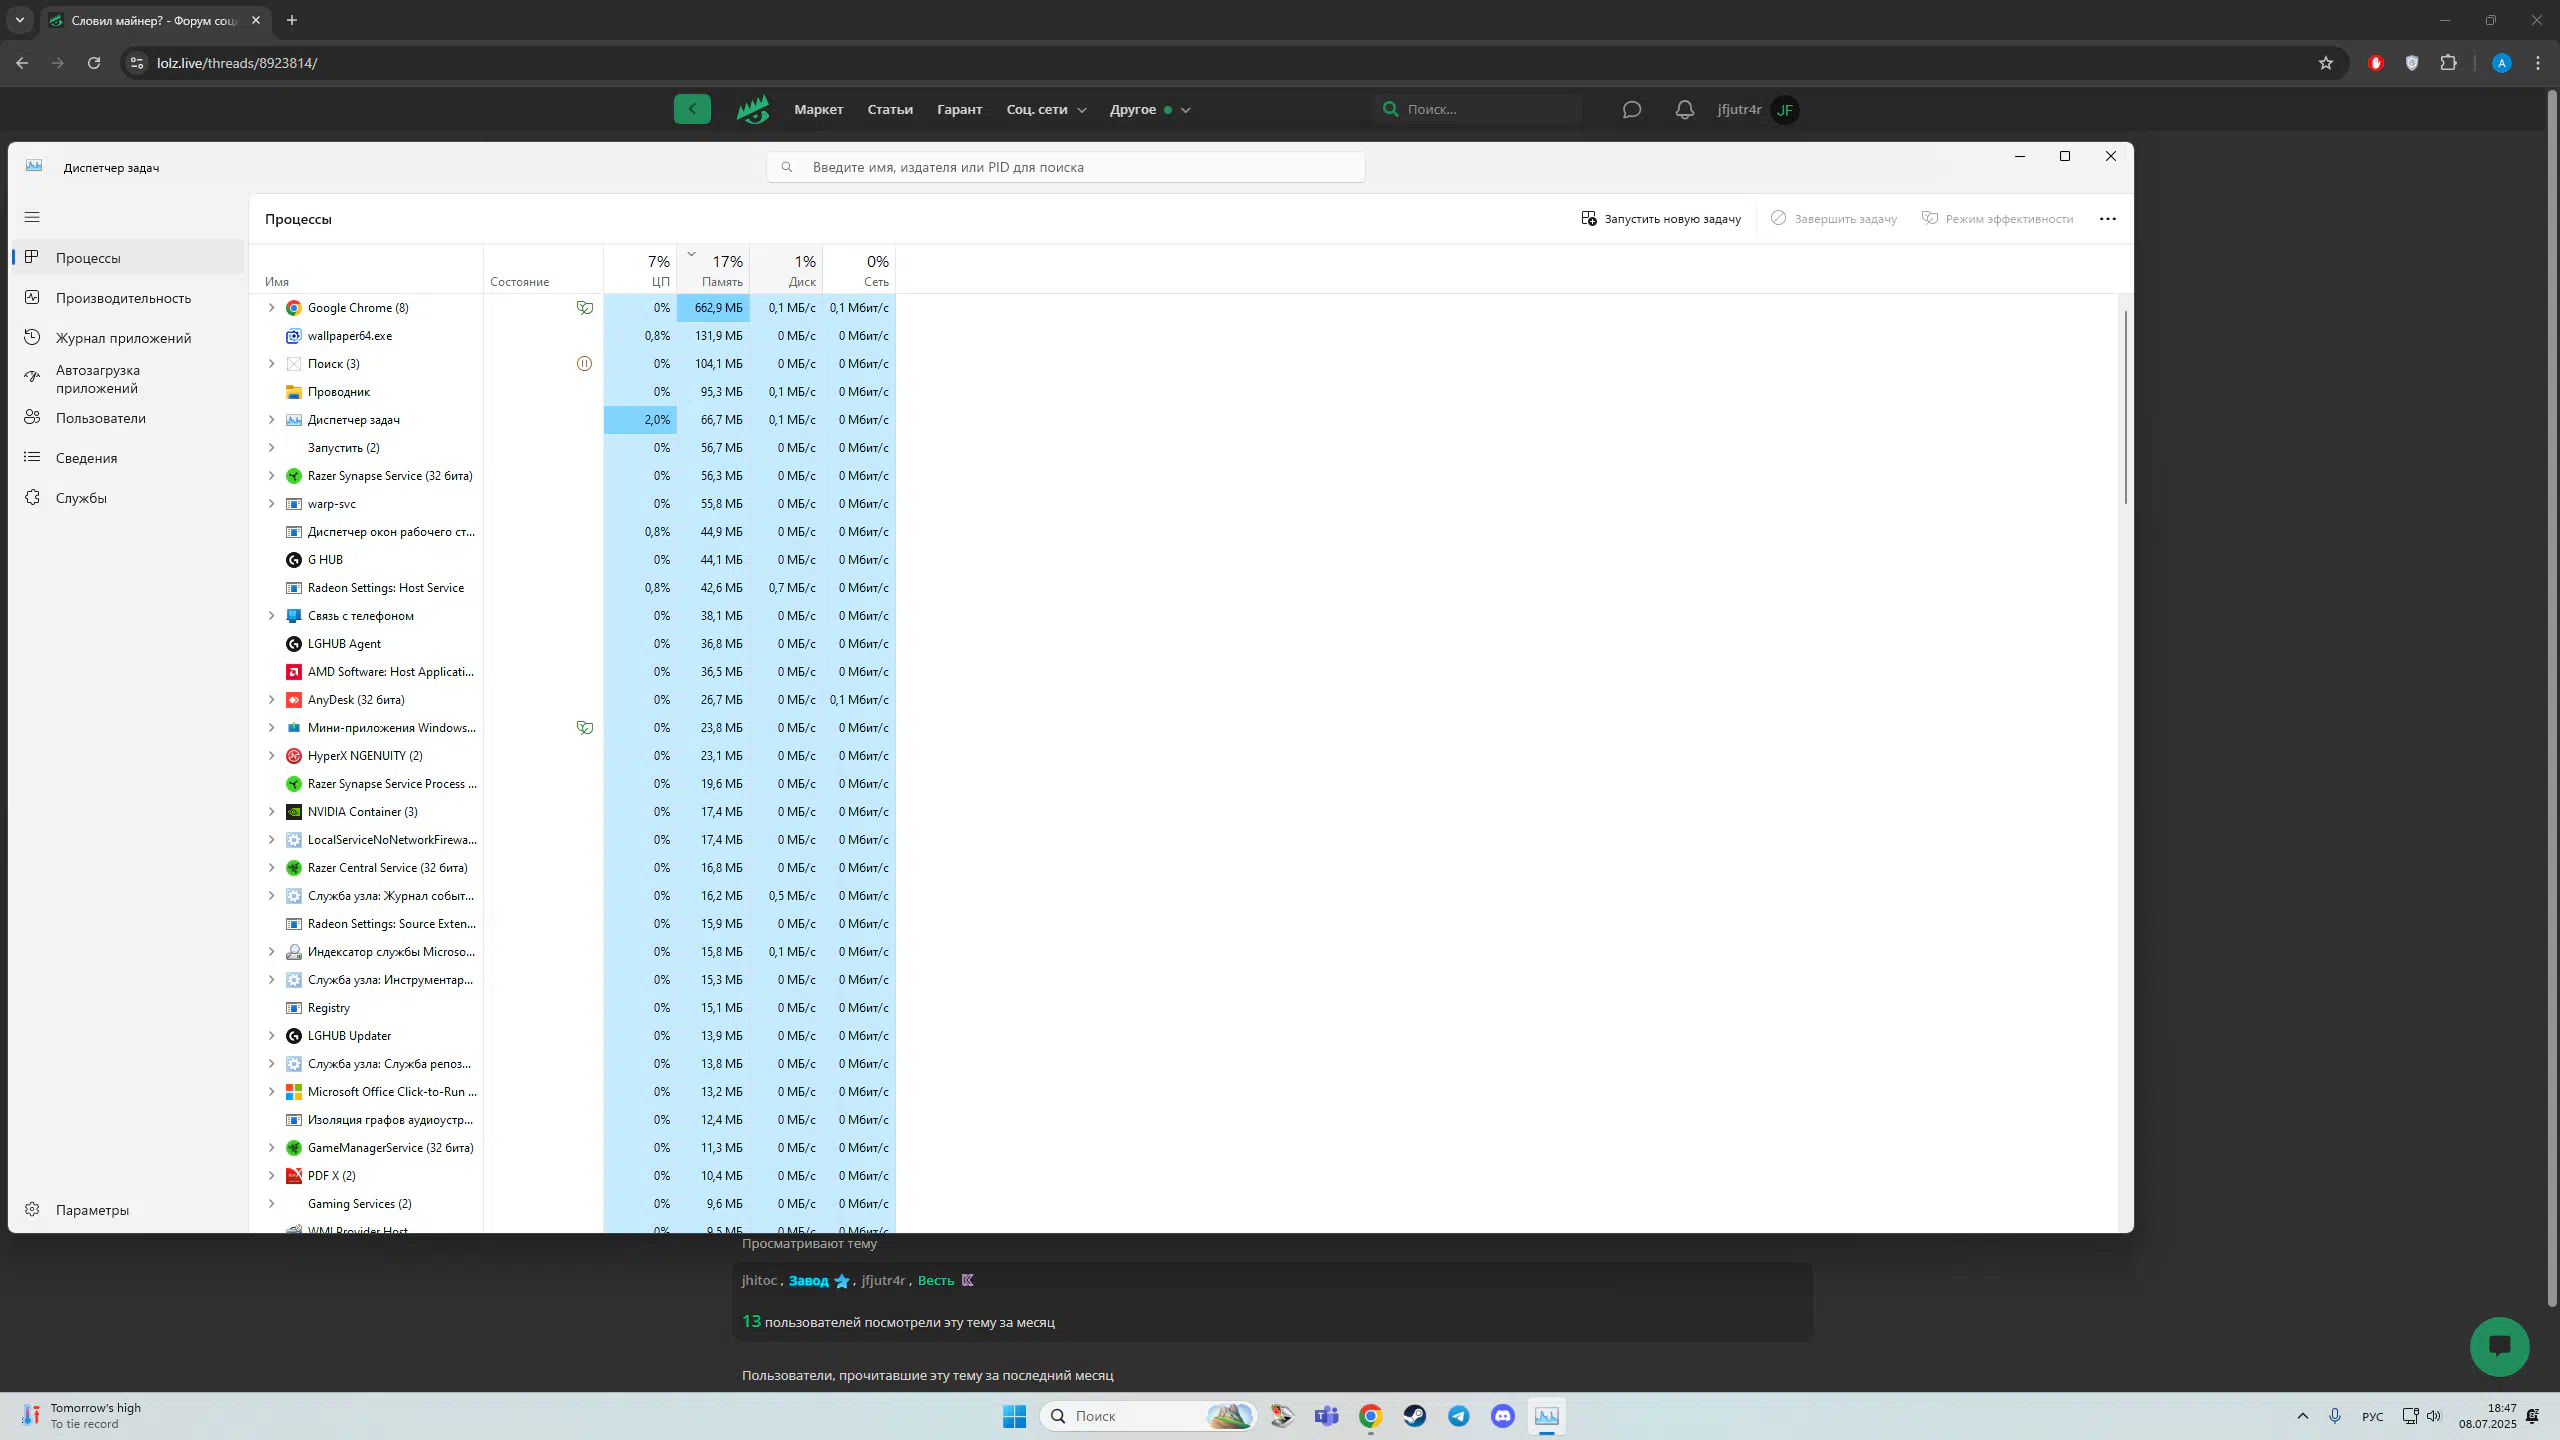
Task: Click the Services puzzle icon
Action: point(32,497)
